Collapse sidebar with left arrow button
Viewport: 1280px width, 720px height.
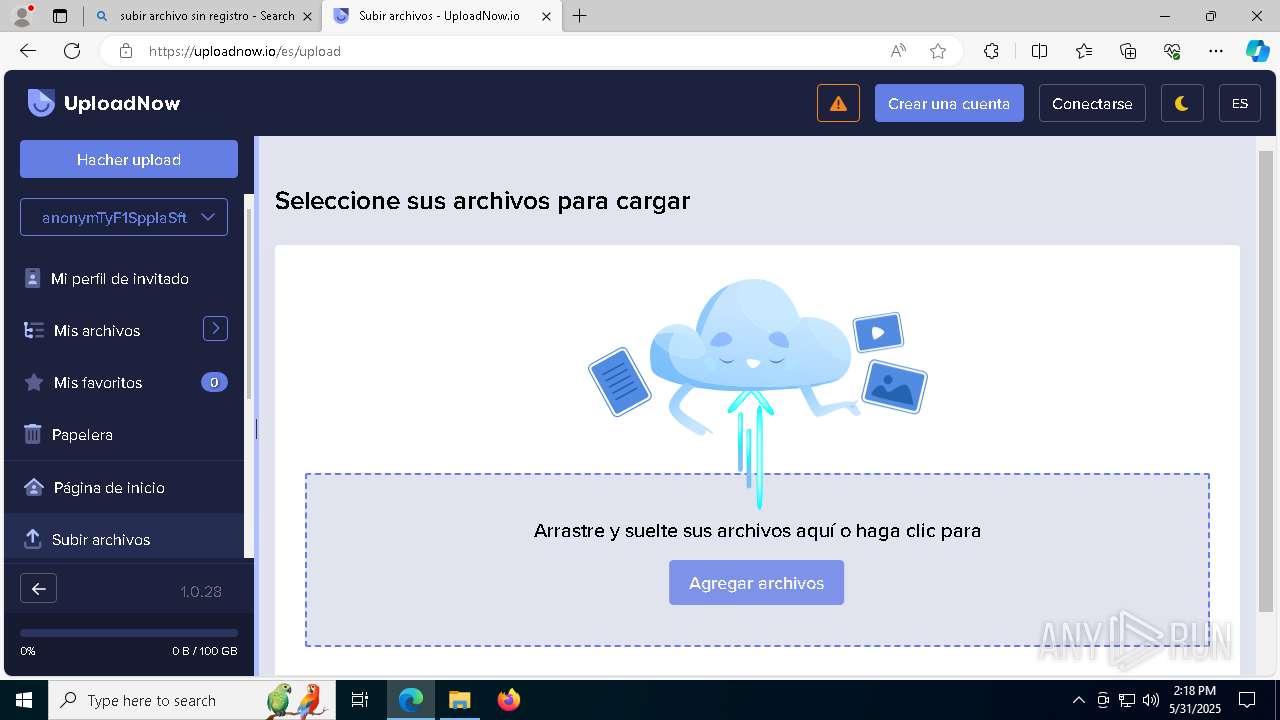click(x=38, y=589)
